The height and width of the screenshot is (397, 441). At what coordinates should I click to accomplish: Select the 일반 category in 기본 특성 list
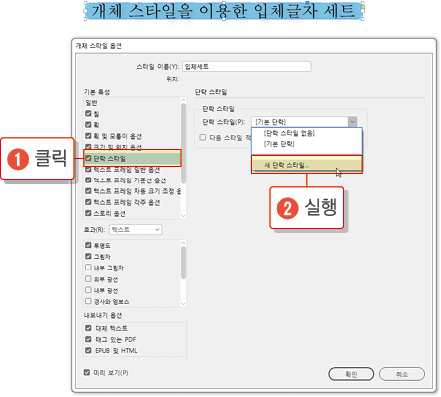point(91,103)
